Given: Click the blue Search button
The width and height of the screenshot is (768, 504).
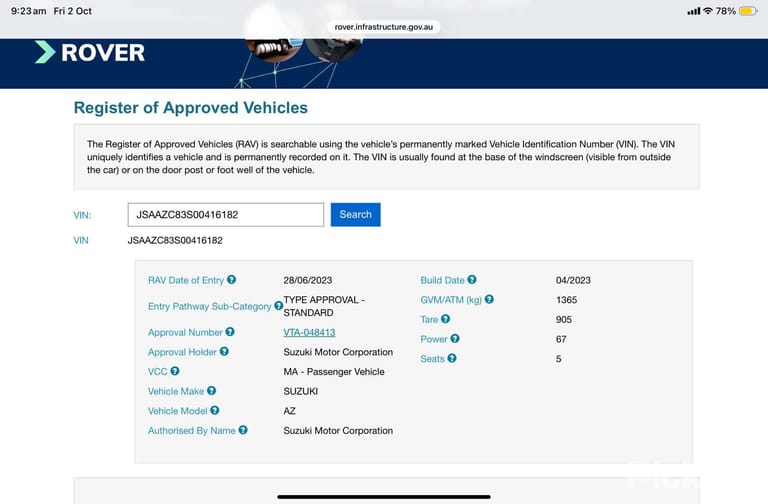Looking at the screenshot, I should click(356, 215).
